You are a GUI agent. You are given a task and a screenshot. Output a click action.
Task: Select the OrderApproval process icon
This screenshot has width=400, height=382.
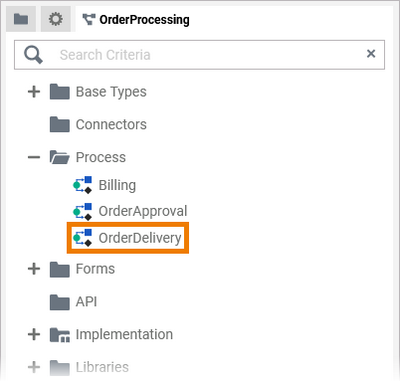(x=83, y=211)
